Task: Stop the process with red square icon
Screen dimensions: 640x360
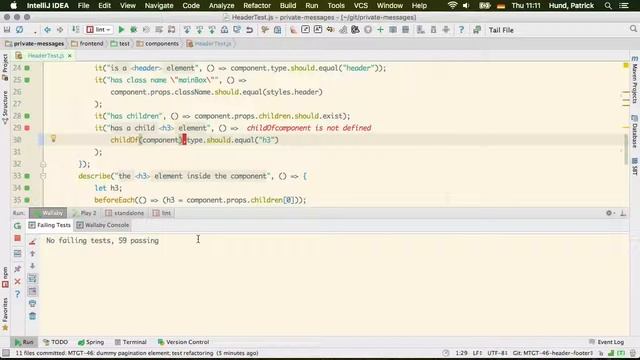Action: 18,238
